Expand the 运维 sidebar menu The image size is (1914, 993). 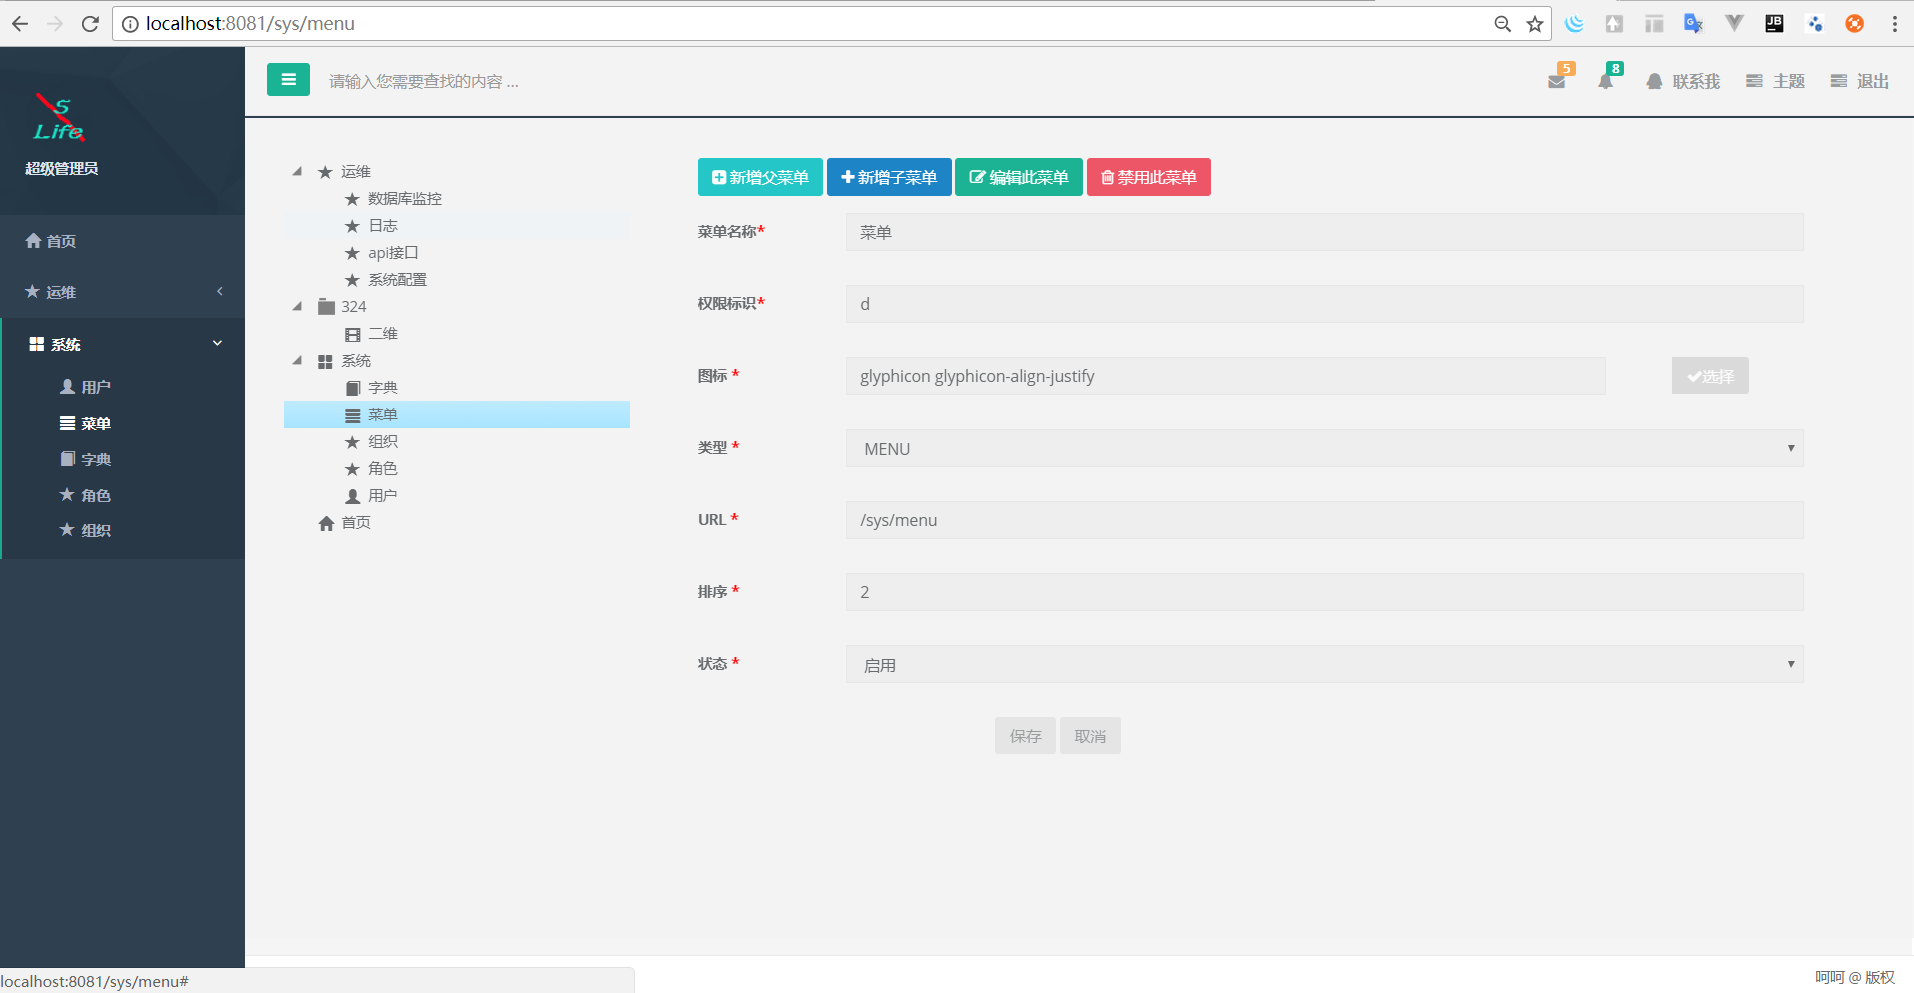pyautogui.click(x=122, y=292)
